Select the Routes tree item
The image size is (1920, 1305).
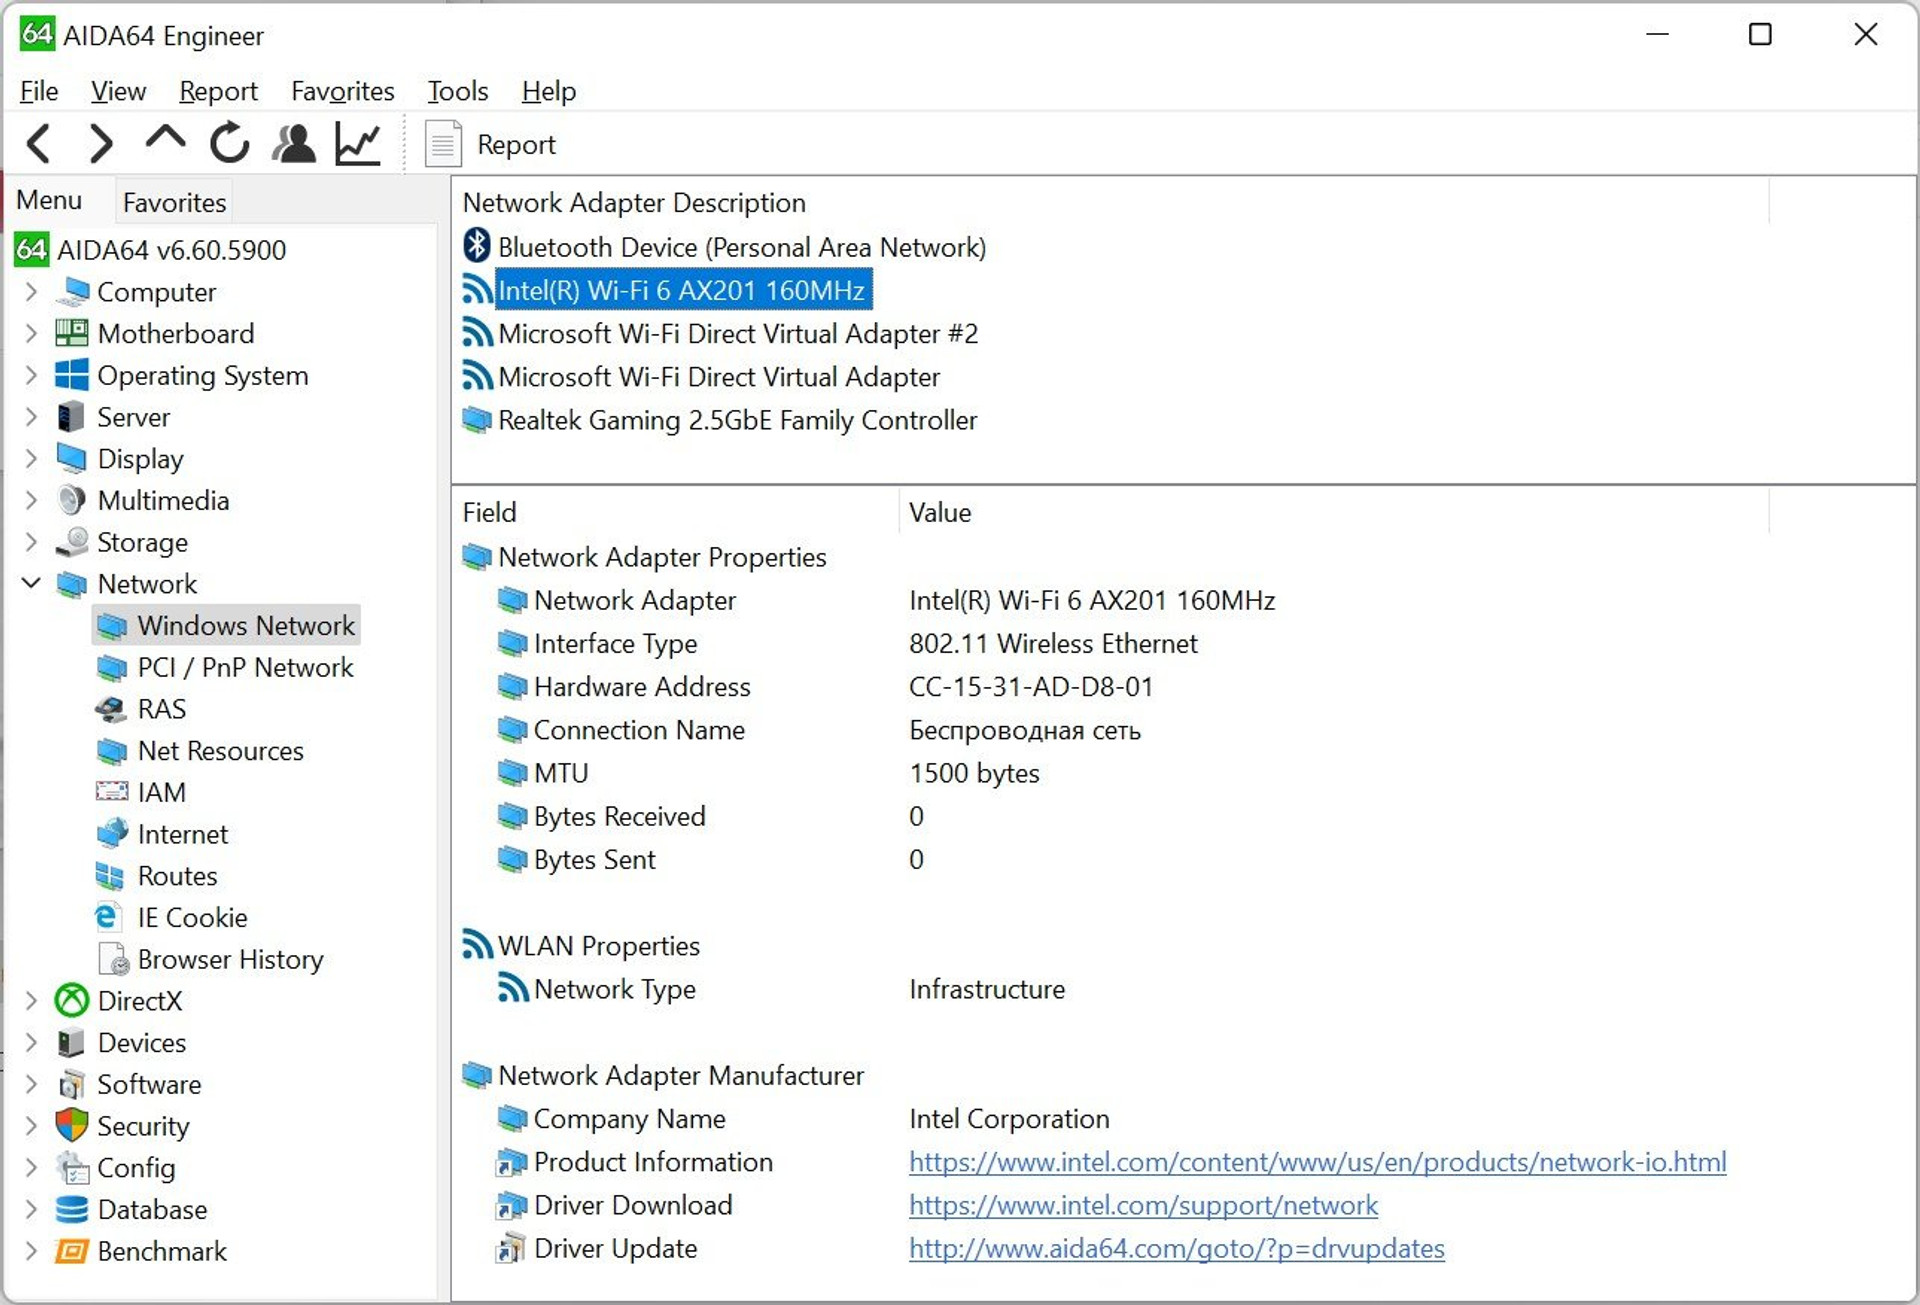[177, 876]
